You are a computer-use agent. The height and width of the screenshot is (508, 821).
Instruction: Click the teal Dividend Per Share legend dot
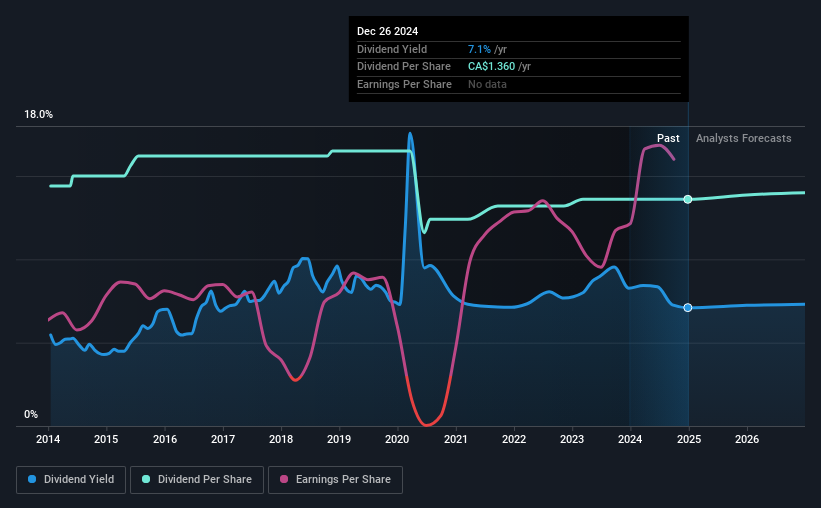click(146, 479)
